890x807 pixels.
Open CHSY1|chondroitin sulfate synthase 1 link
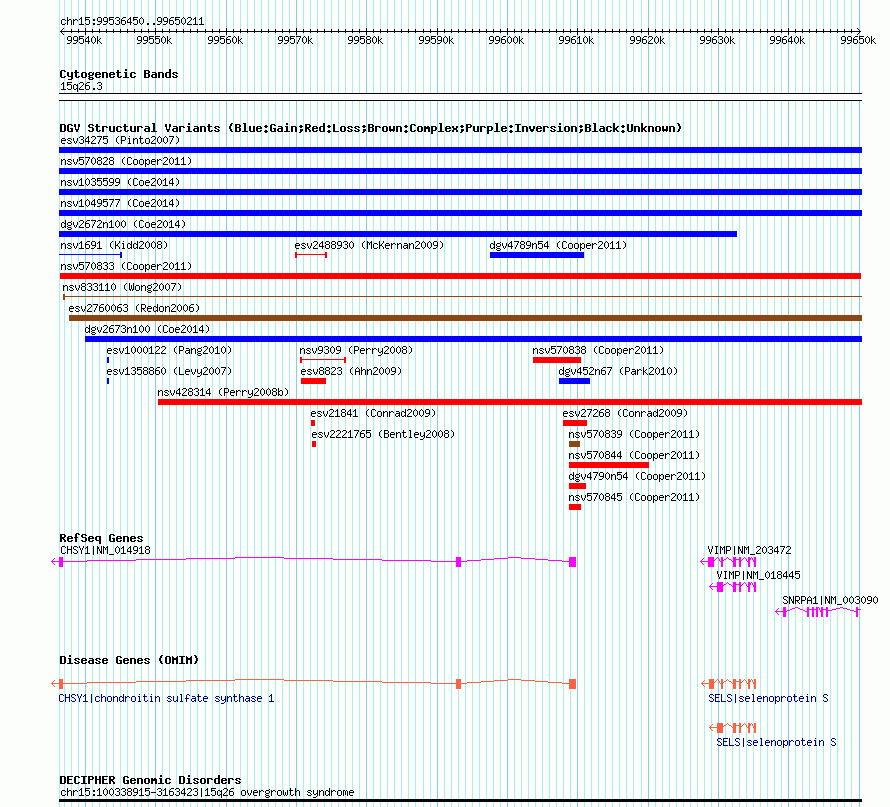coord(166,698)
